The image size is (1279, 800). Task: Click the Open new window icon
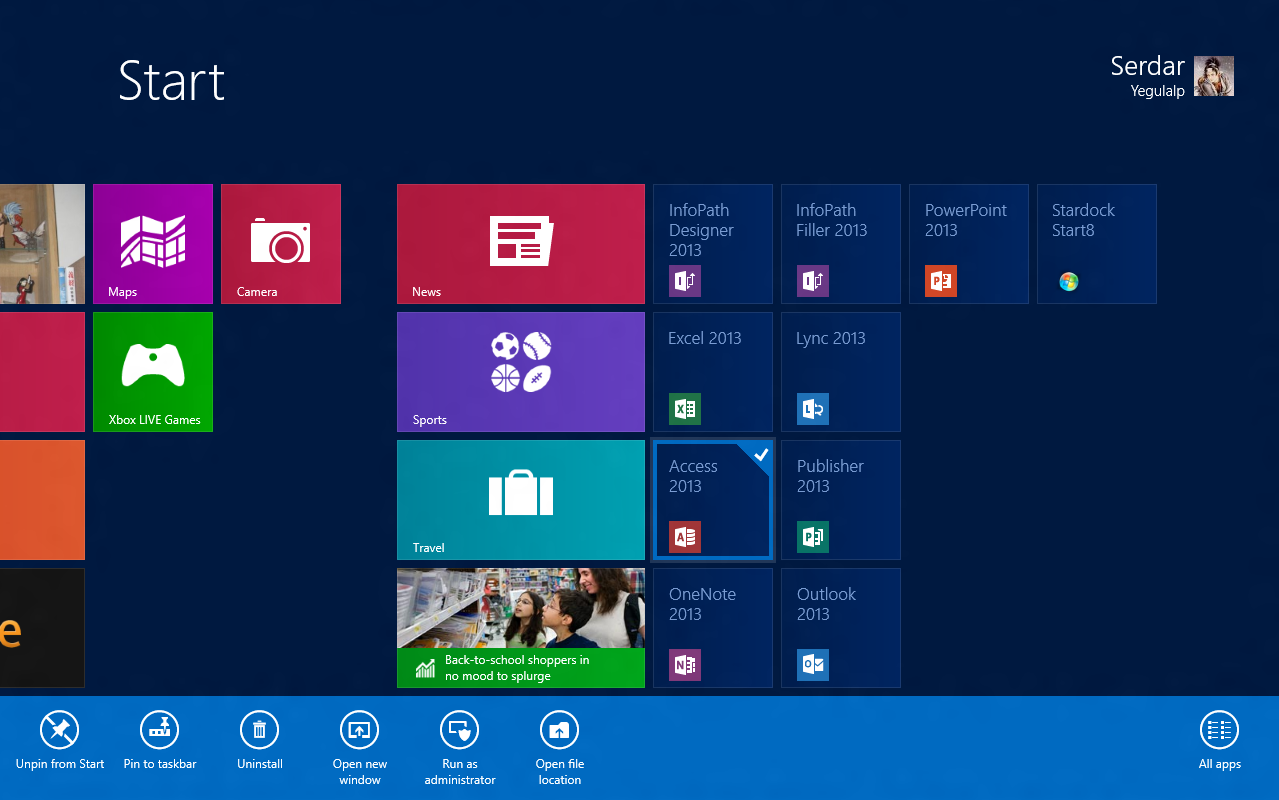coord(360,730)
